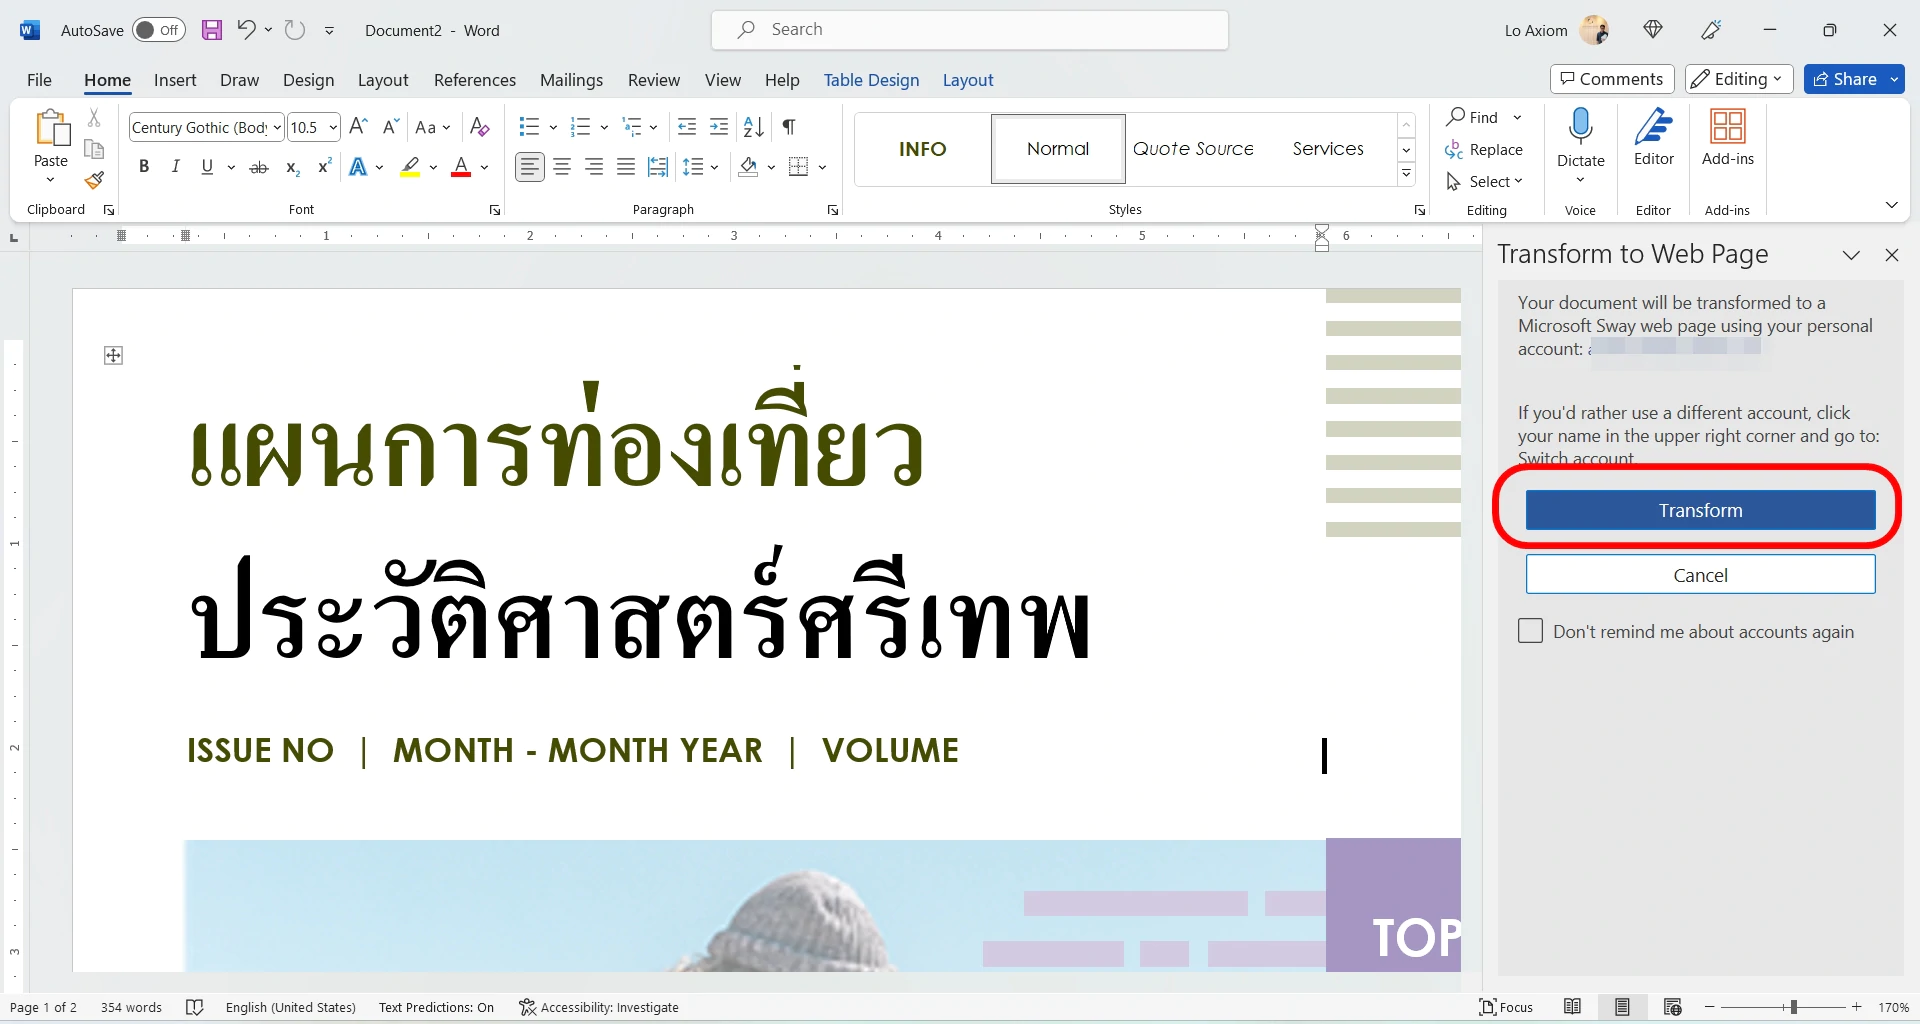Open References tab
Viewport: 1920px width, 1024px height.
475,80
